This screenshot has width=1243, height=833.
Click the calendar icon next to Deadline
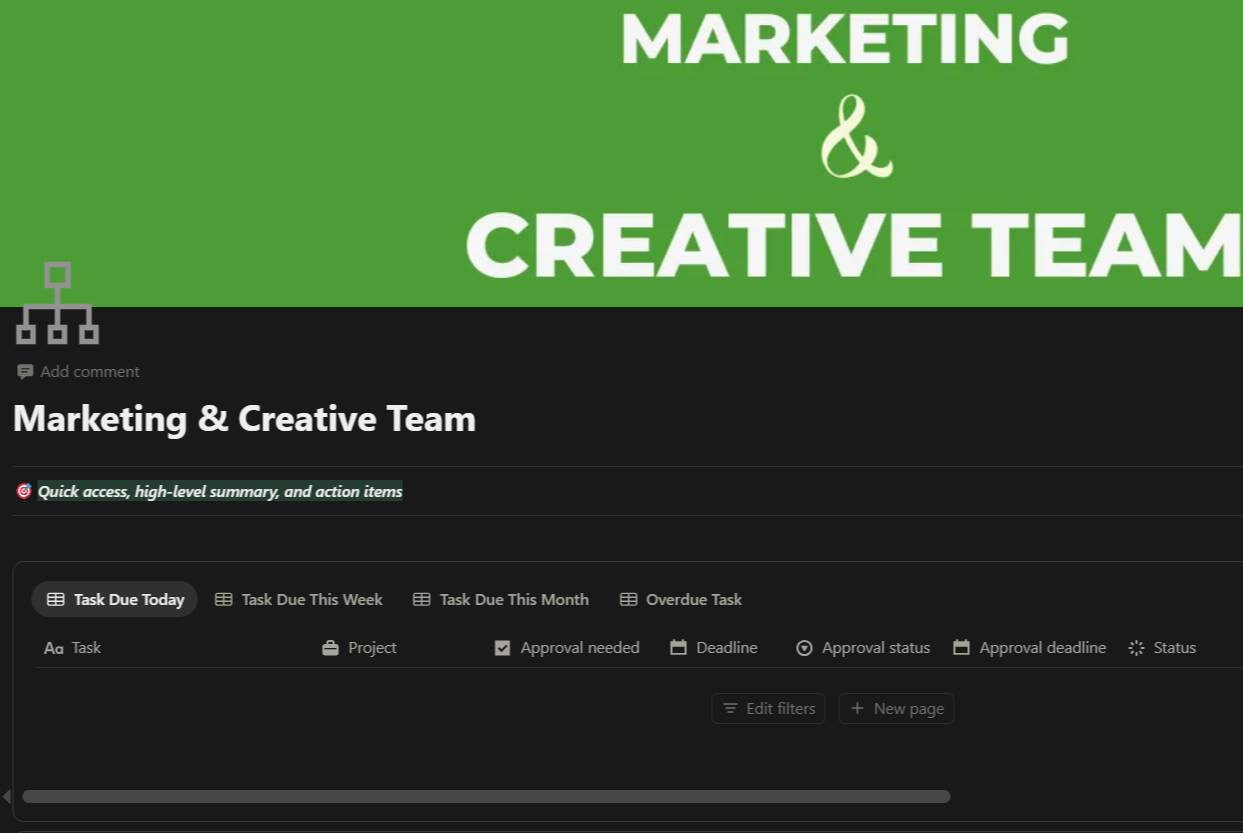pyautogui.click(x=678, y=648)
